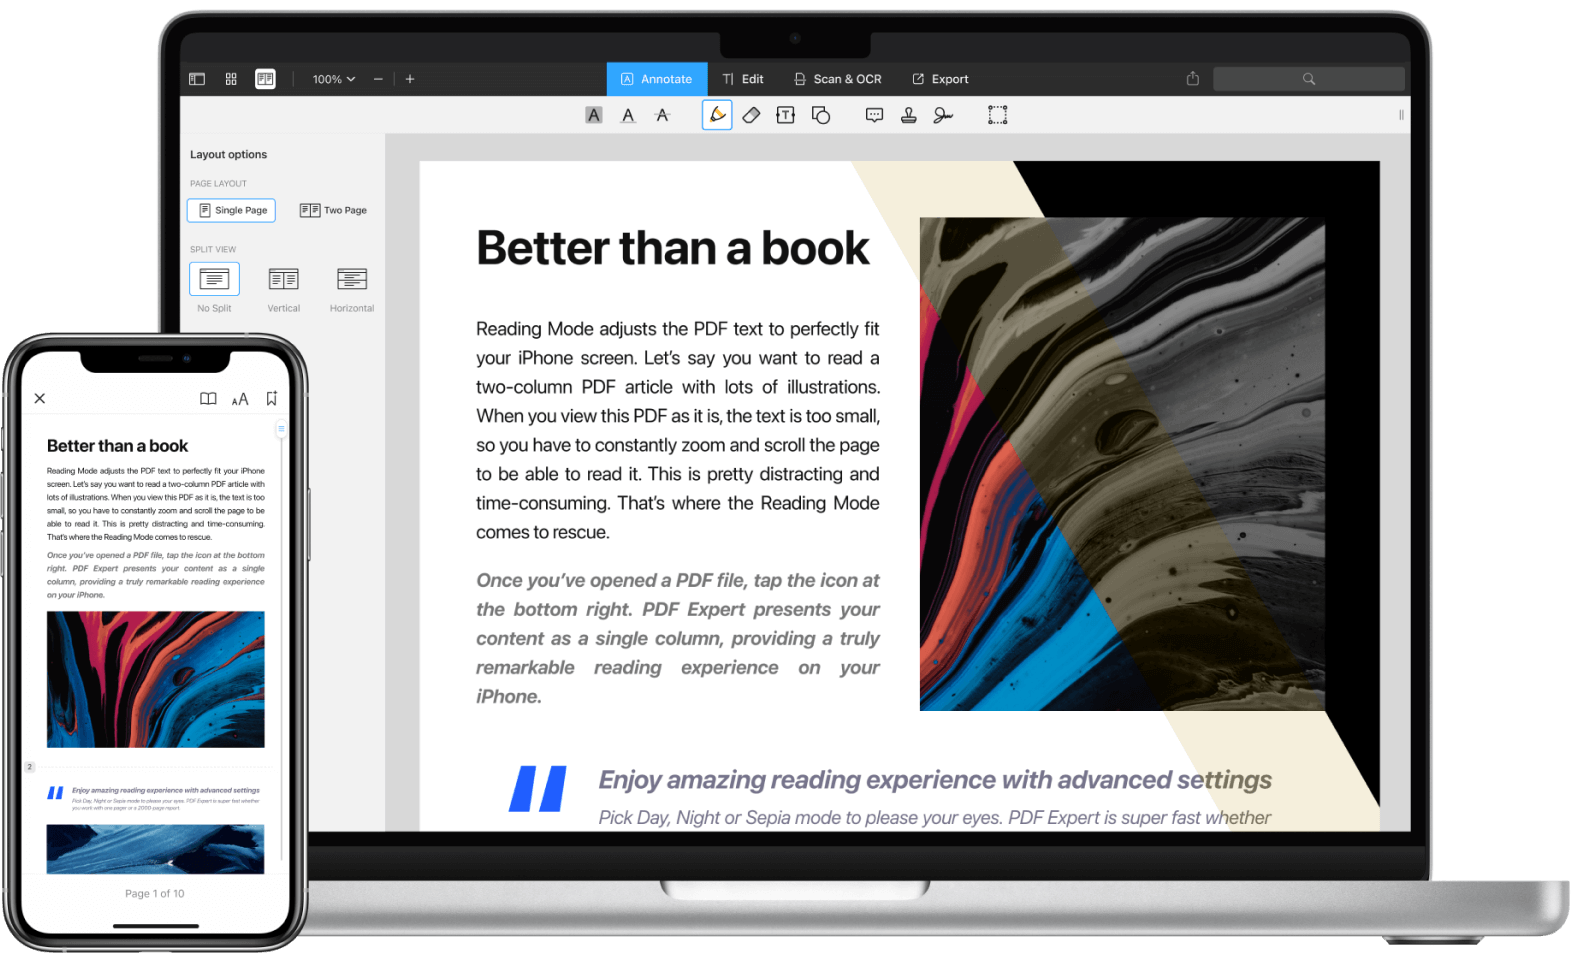
Task: Open the Export tab
Action: click(x=940, y=79)
